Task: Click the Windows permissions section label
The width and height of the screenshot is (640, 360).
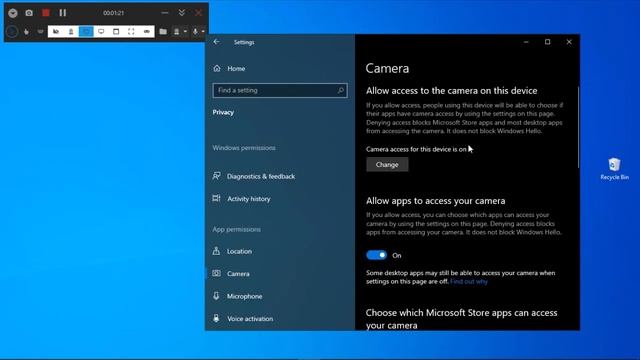Action: (x=244, y=148)
